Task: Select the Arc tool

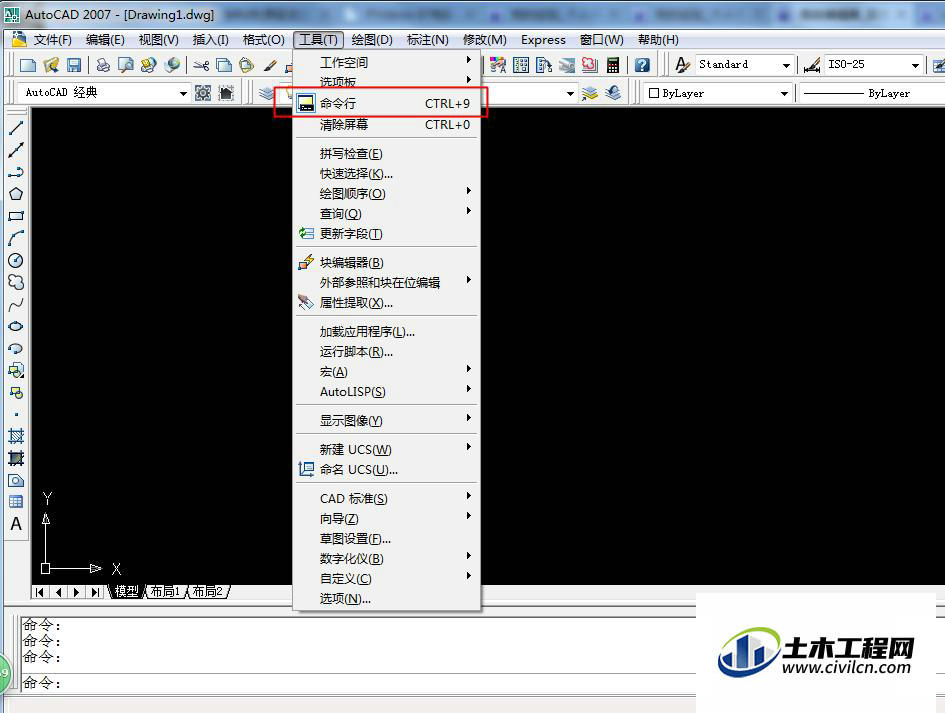Action: [16, 238]
